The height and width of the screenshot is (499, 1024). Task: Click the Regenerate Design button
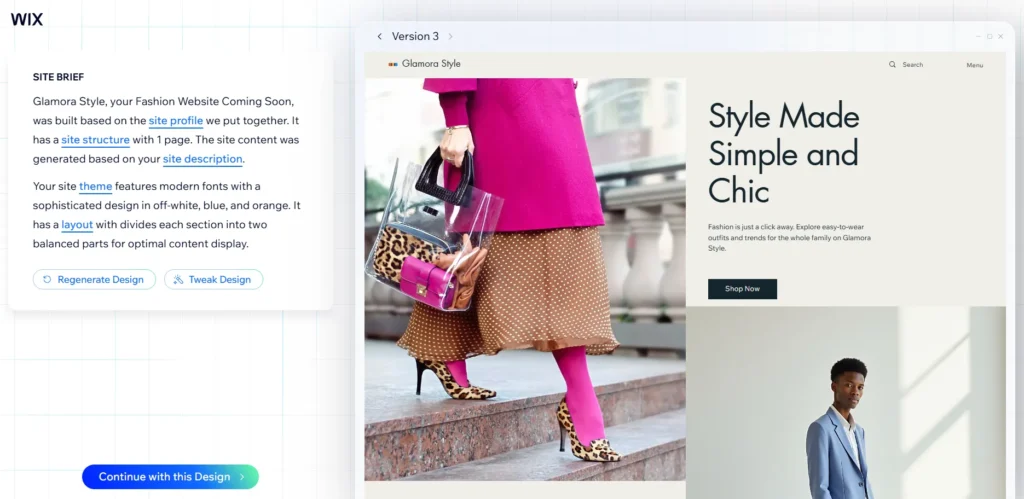coord(95,280)
